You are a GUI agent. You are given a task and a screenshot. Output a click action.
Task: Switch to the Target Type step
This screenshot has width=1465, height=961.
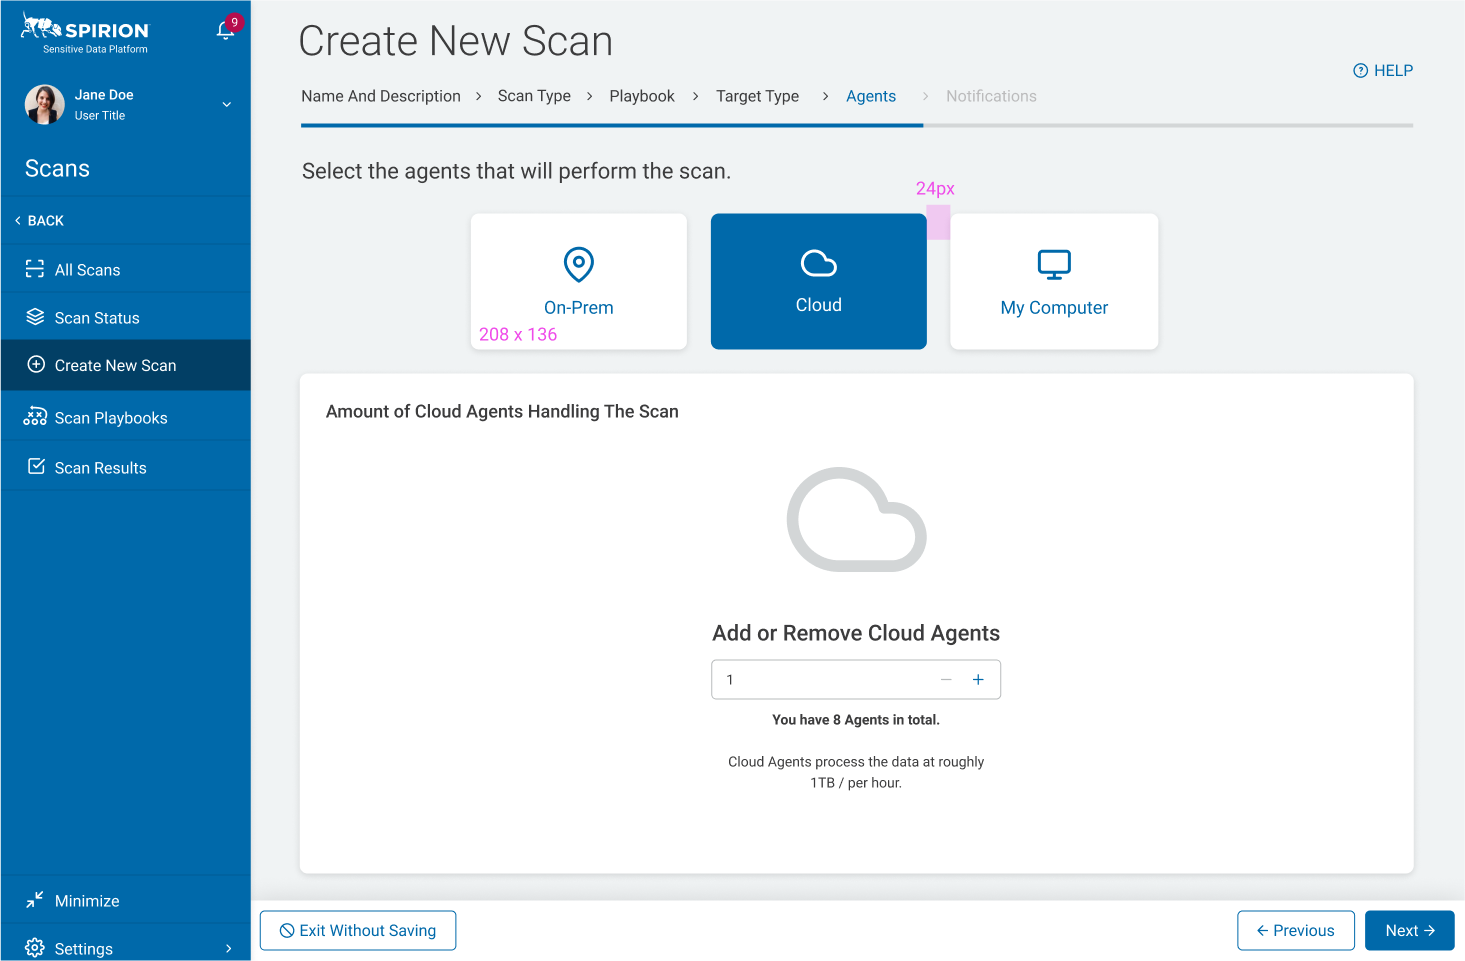coord(757,96)
